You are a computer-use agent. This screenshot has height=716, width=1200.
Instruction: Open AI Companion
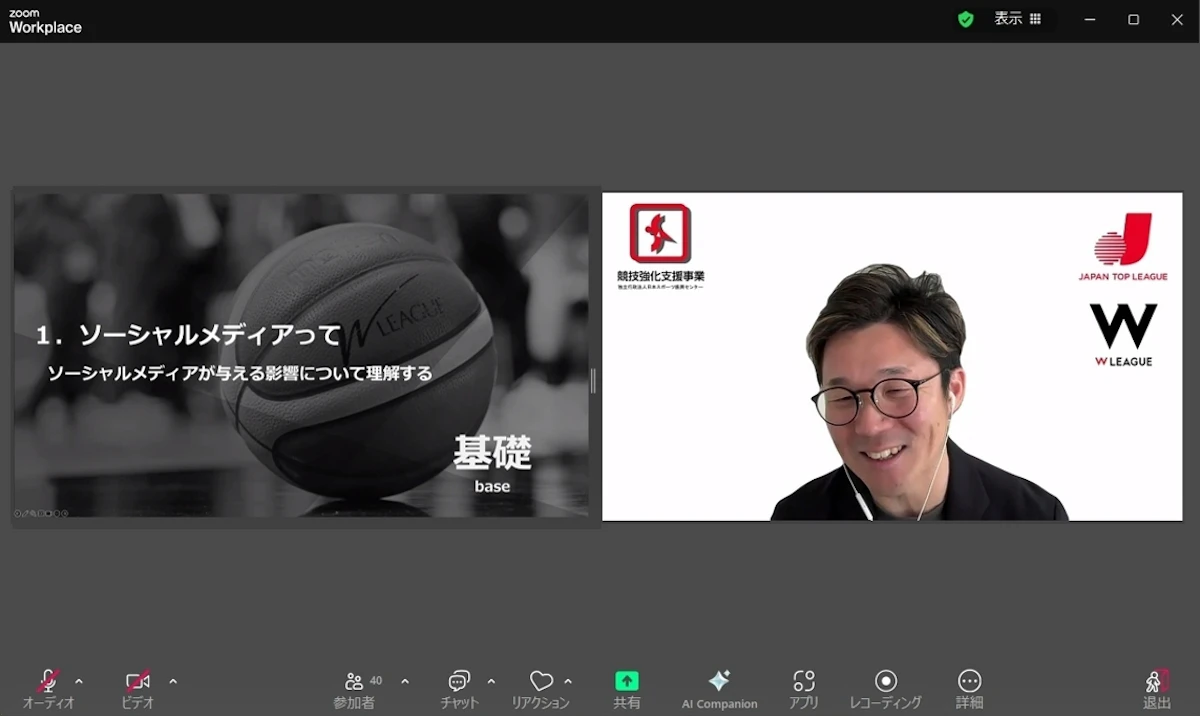click(719, 682)
